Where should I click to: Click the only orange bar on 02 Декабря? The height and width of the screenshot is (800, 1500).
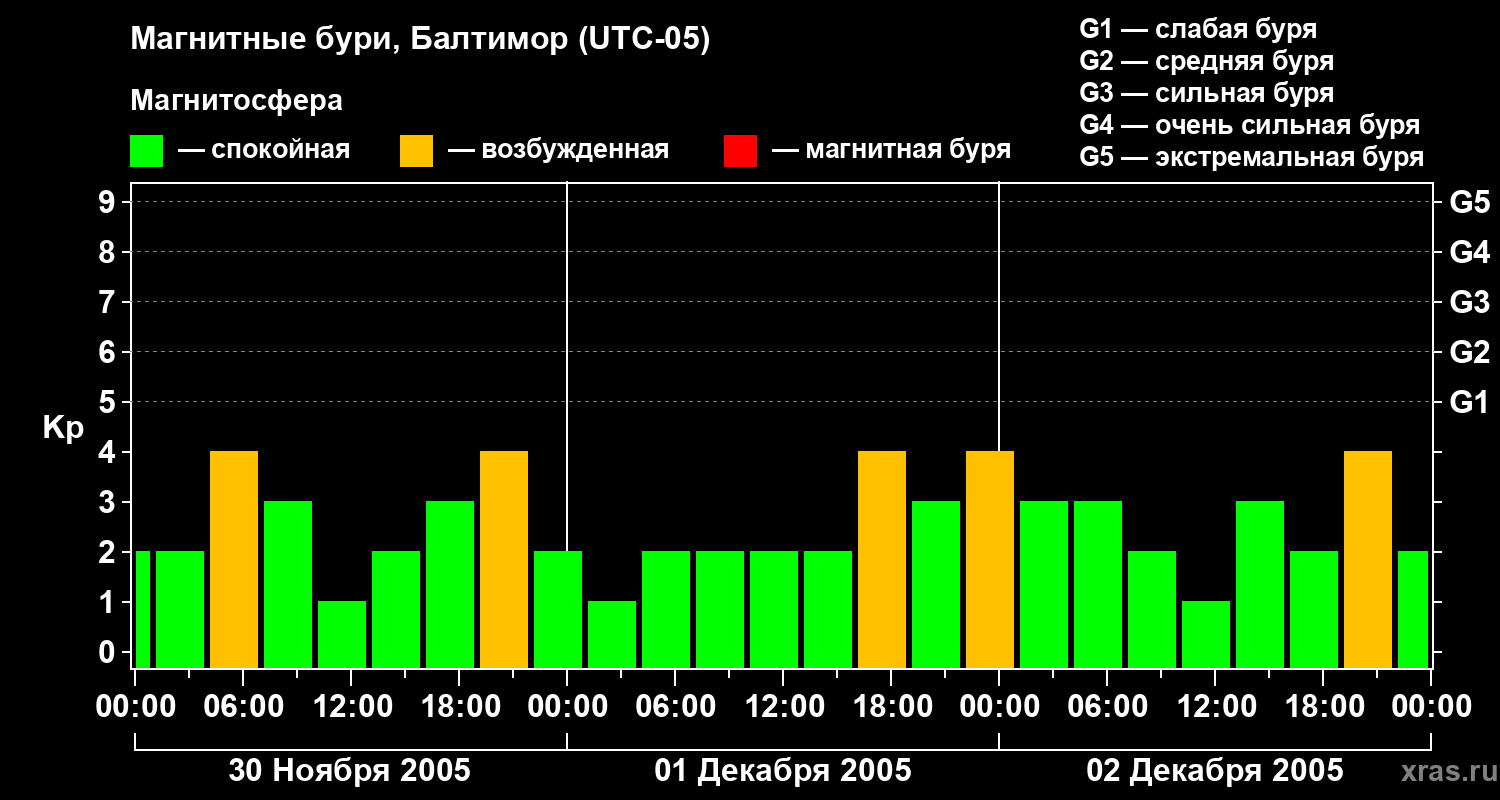tap(1368, 559)
